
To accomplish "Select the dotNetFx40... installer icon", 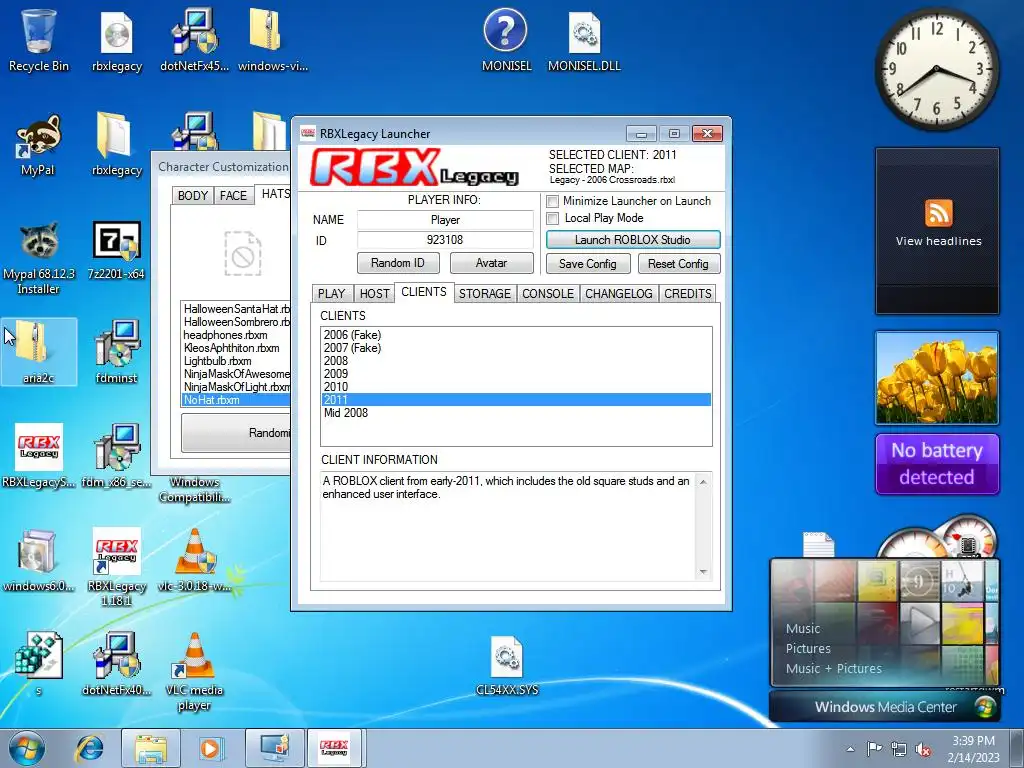I will pos(116,664).
